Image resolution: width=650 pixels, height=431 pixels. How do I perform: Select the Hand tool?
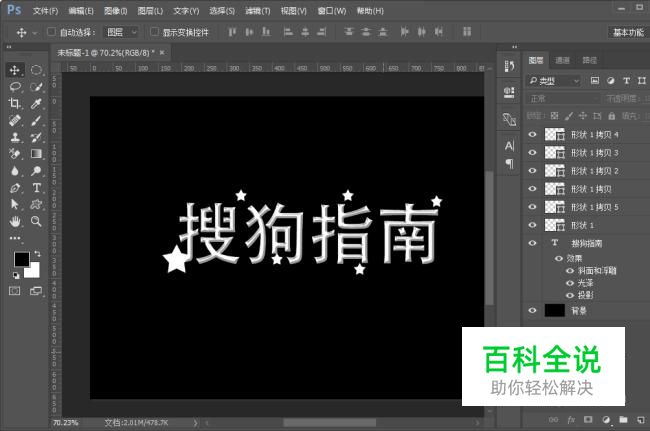(15, 221)
